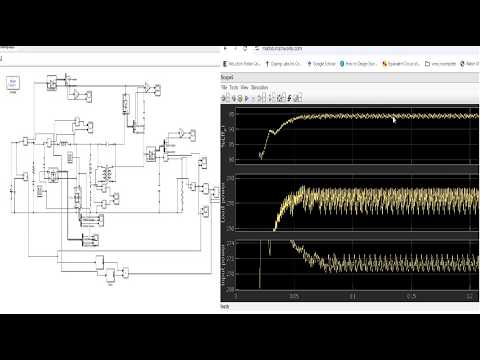Viewport: 480px width, 360px height.
Task: Open the File menu in scope window
Action: click(x=224, y=87)
